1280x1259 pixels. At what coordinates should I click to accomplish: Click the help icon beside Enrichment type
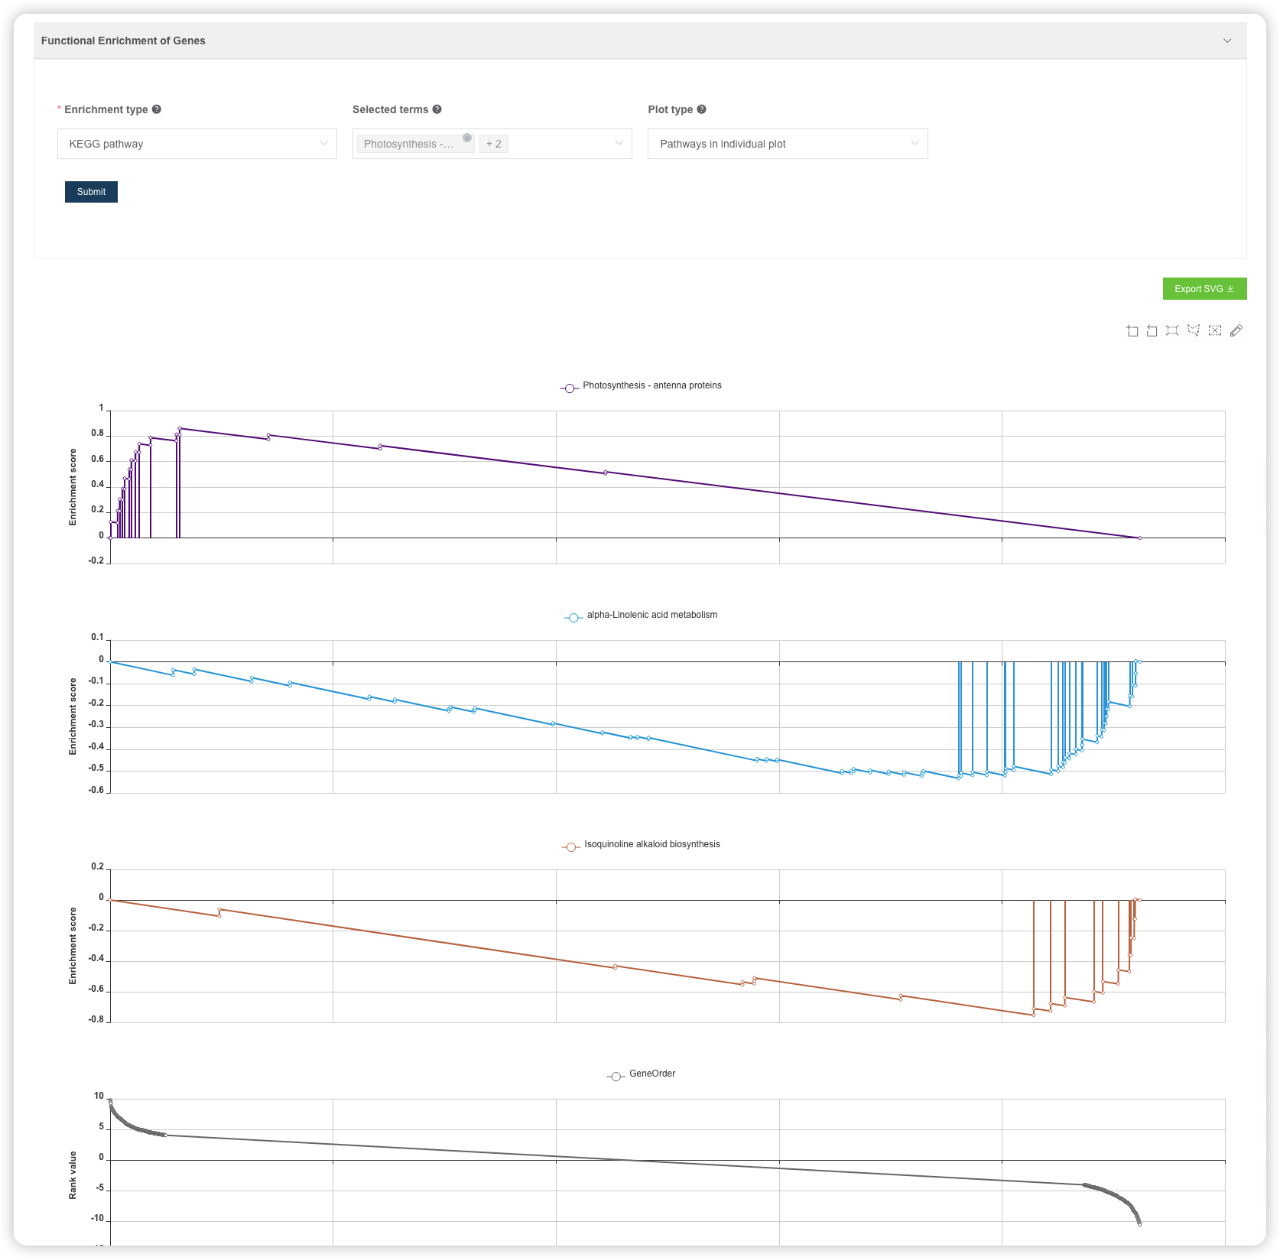click(157, 110)
